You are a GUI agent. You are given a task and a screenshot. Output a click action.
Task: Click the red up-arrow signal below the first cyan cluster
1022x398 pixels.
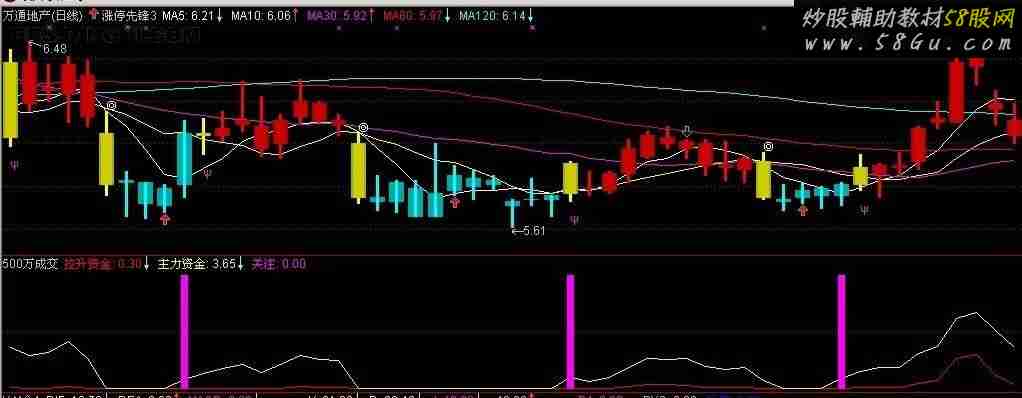pyautogui.click(x=166, y=219)
